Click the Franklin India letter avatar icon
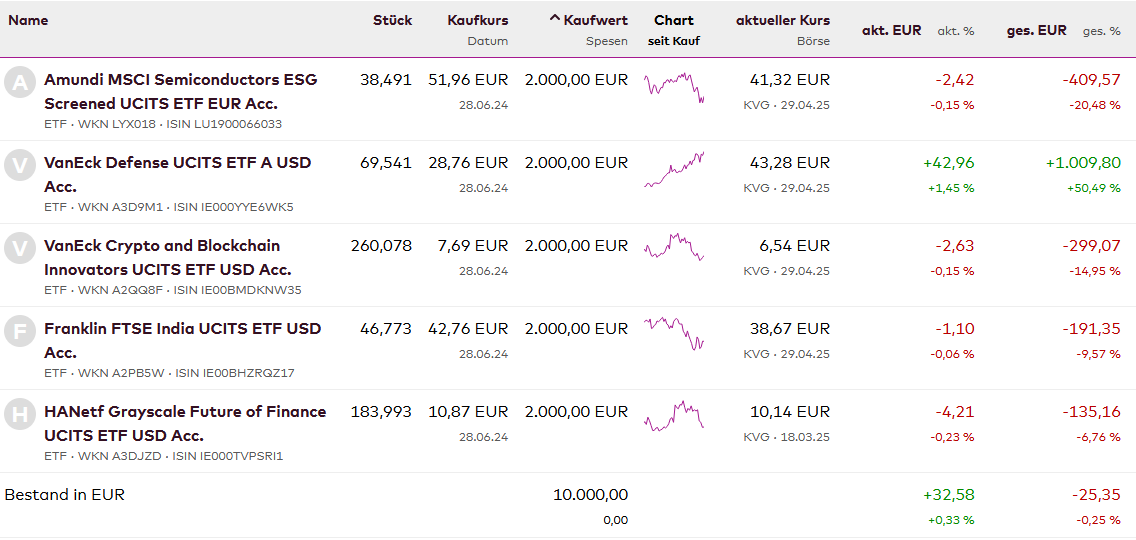 click(x=20, y=332)
